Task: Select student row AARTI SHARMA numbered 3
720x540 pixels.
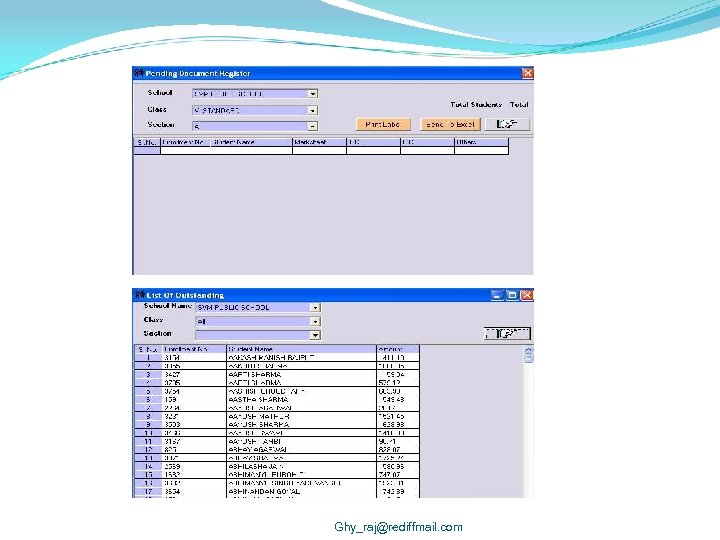Action: click(x=277, y=375)
